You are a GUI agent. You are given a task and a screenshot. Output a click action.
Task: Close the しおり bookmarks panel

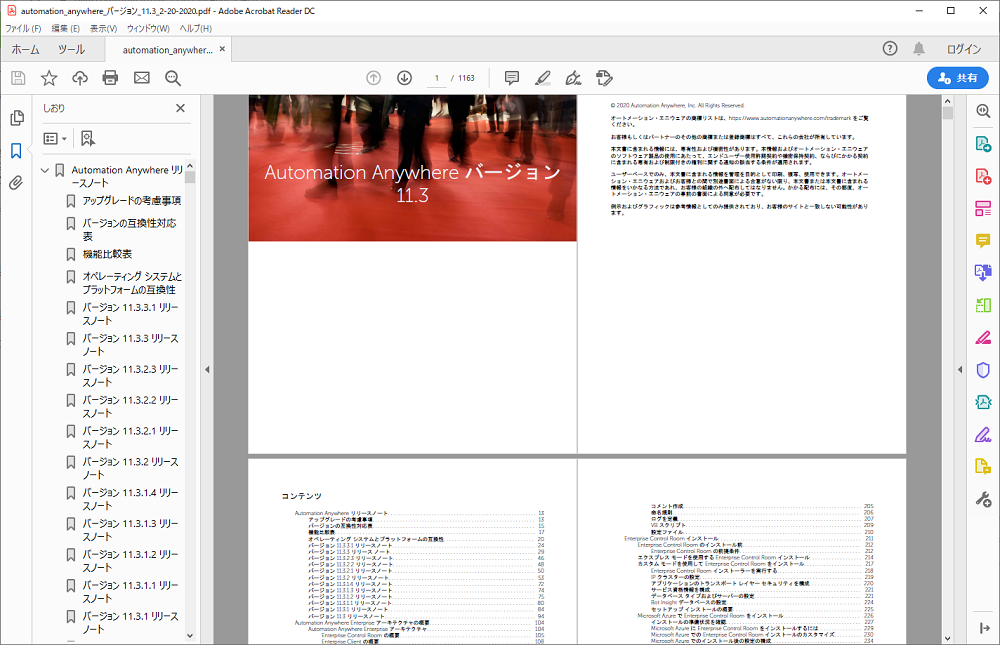pyautogui.click(x=180, y=108)
